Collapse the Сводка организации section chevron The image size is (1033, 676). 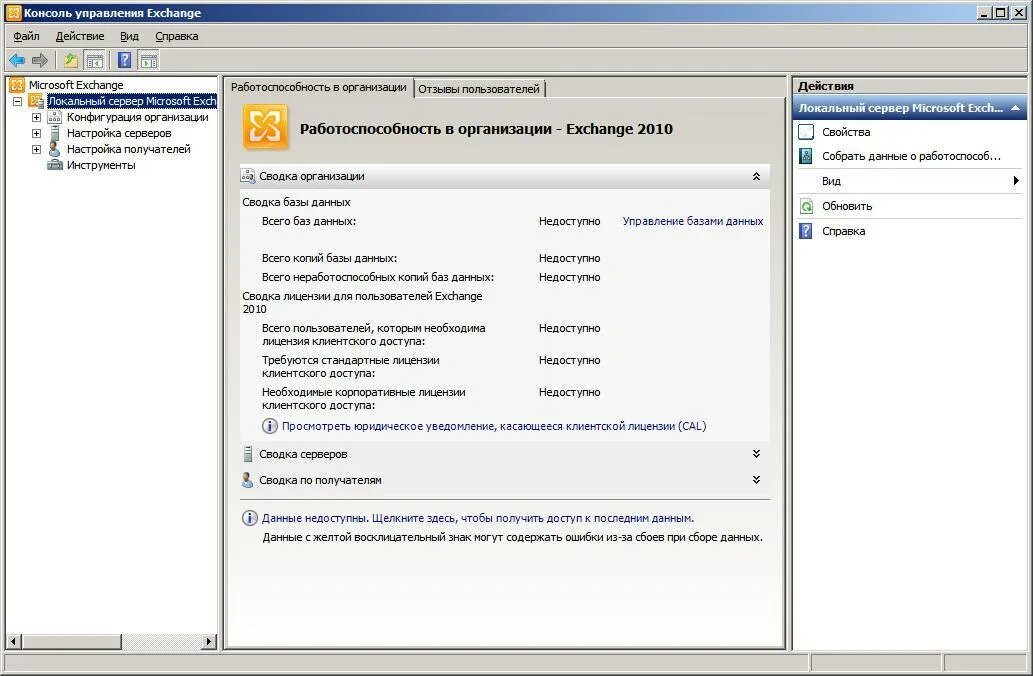pyautogui.click(x=756, y=176)
